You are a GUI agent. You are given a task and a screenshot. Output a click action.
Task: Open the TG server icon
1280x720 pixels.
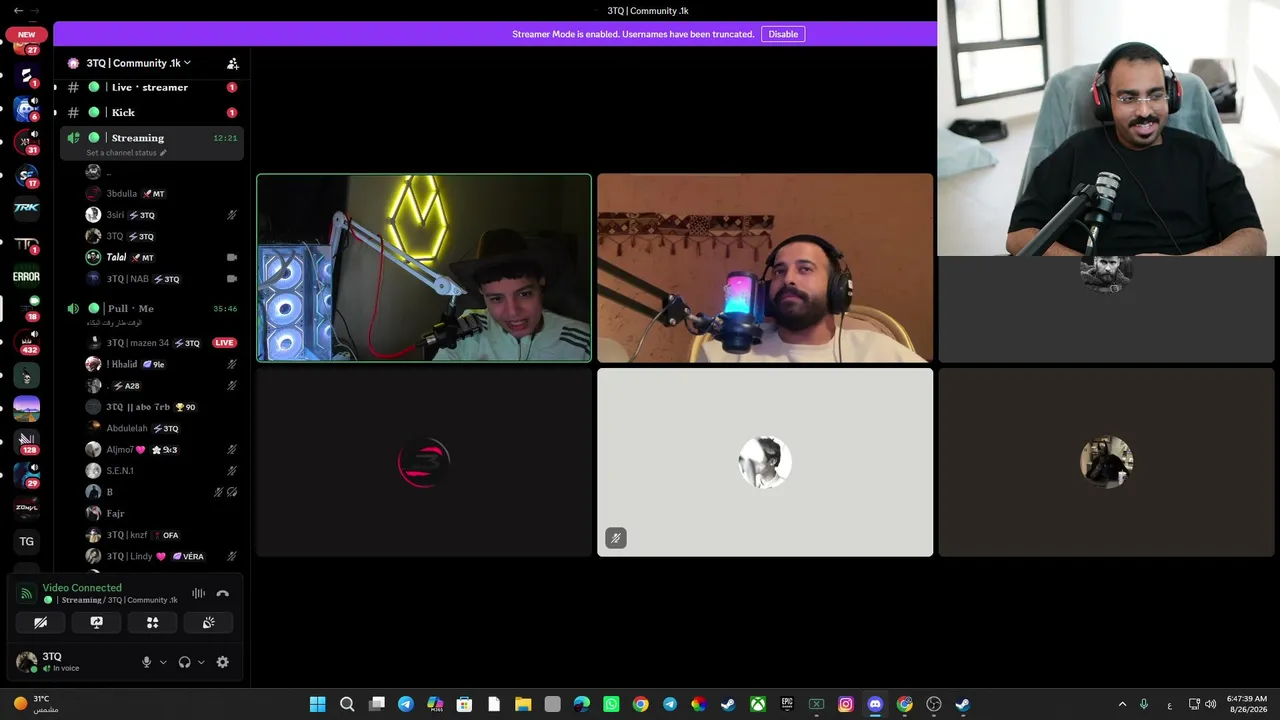[x=26, y=541]
